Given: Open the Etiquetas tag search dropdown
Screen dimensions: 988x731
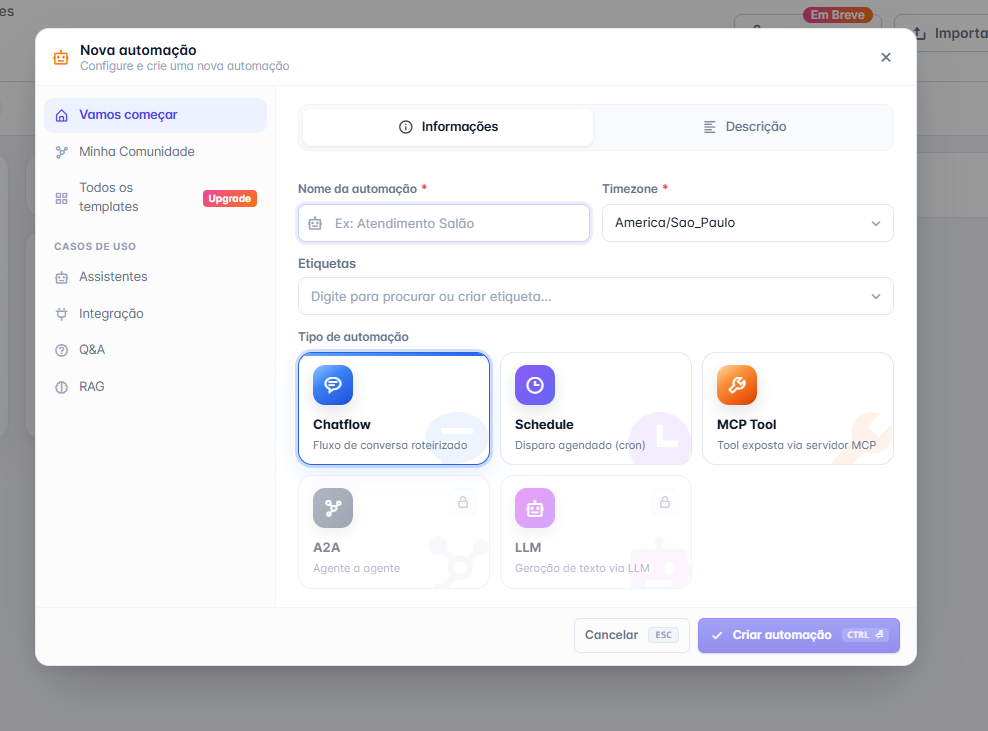Looking at the screenshot, I should click(x=595, y=296).
